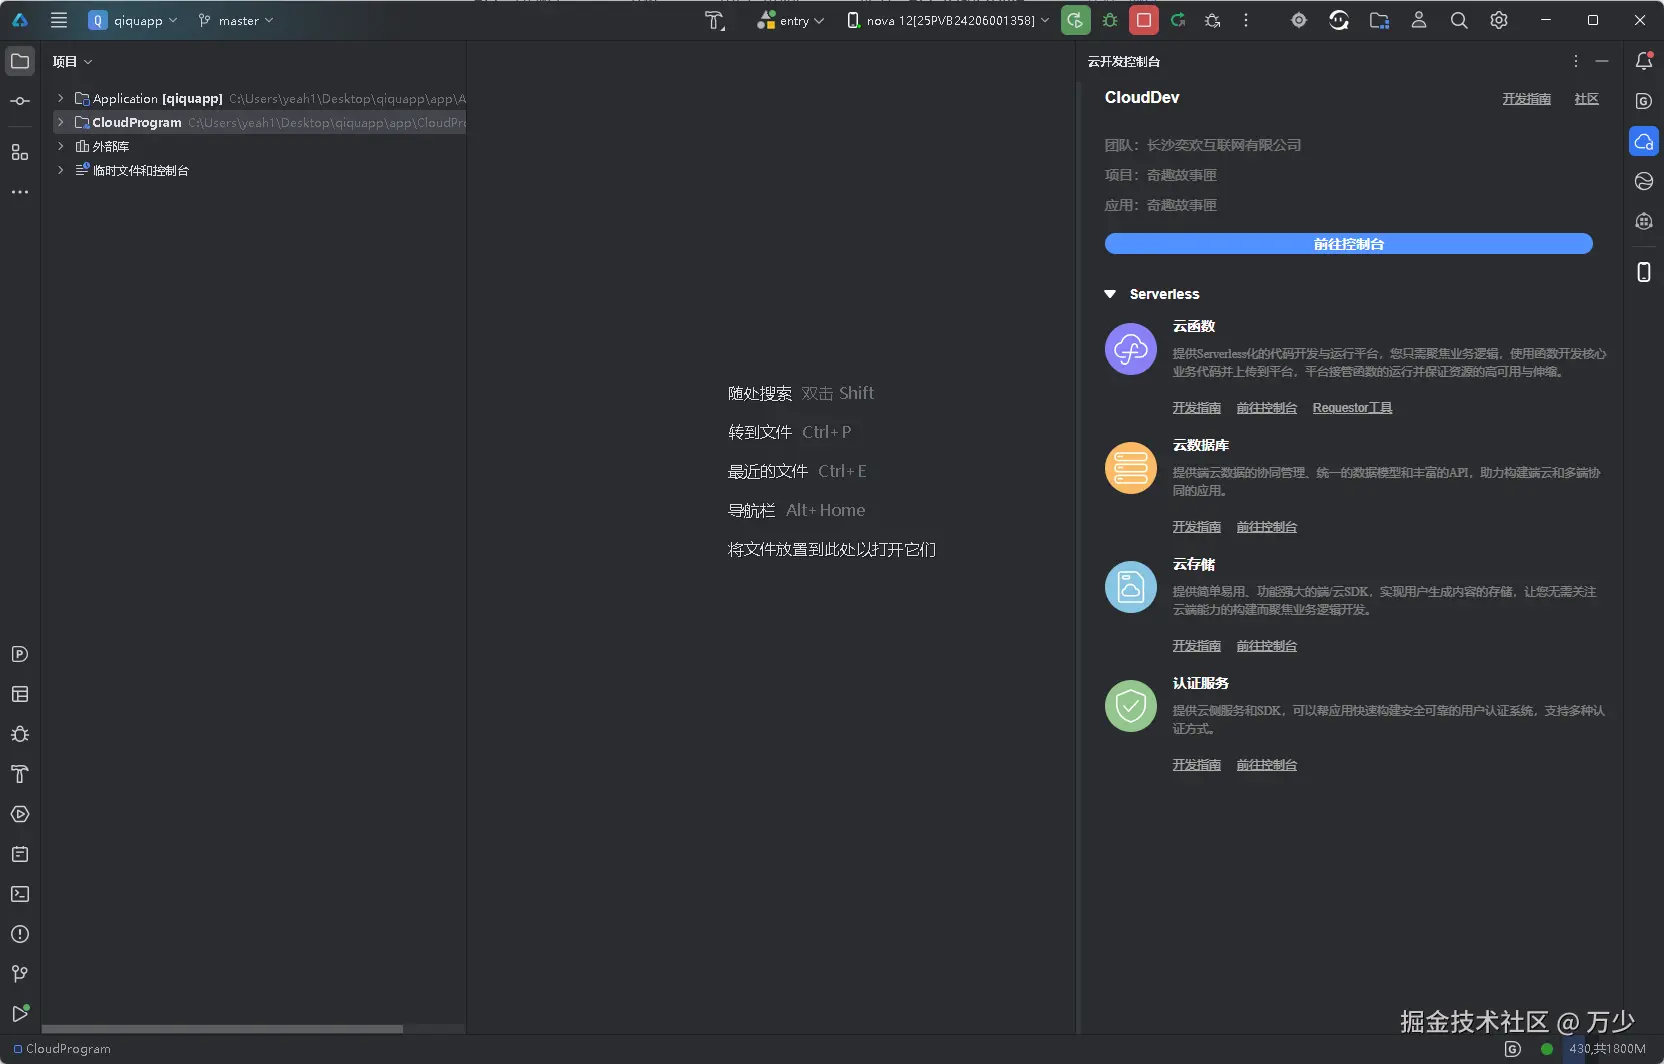Open the qiquapp project dropdown
Viewport: 1664px width, 1064px height.
[x=133, y=20]
